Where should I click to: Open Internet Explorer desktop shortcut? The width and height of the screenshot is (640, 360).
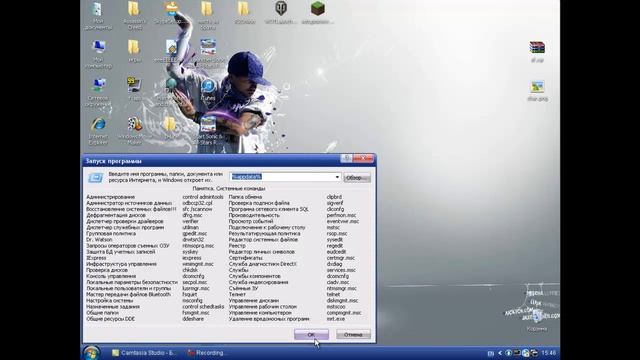(98, 131)
